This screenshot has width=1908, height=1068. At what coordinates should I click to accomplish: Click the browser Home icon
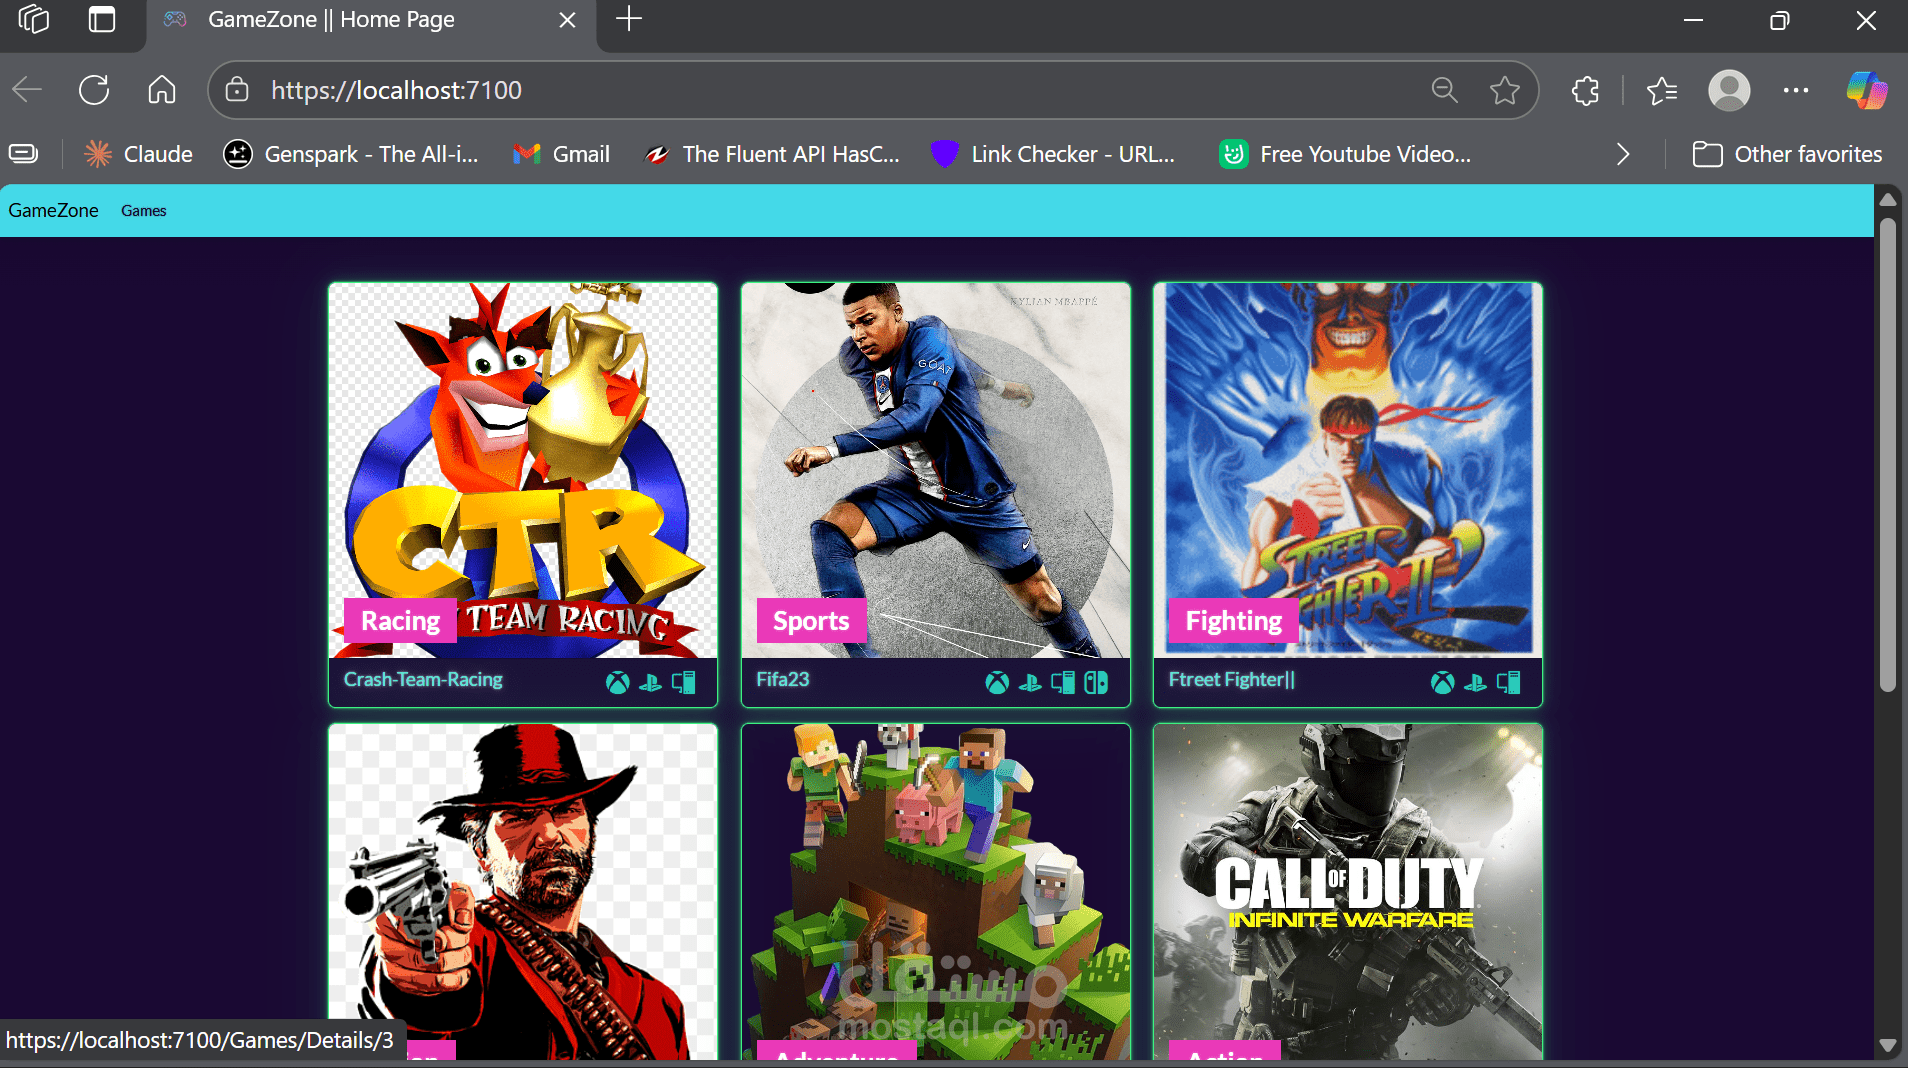pyautogui.click(x=161, y=90)
